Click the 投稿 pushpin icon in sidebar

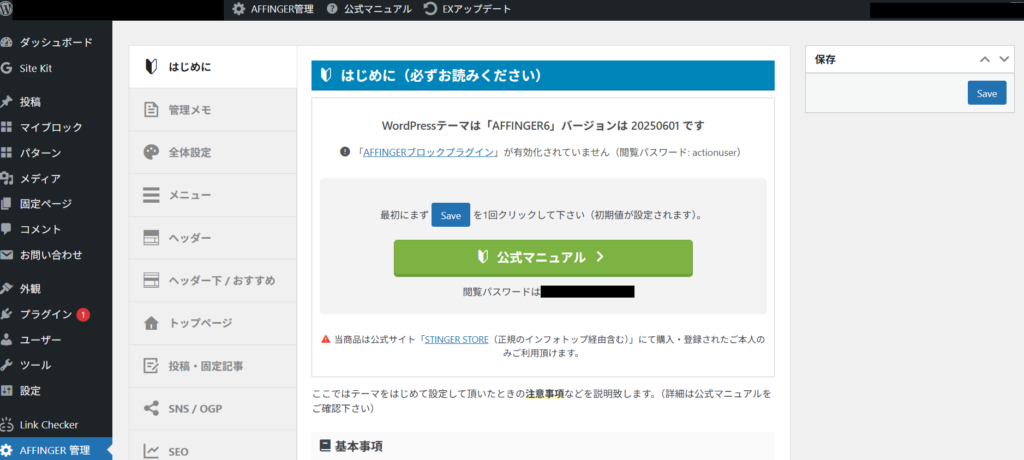point(7,102)
